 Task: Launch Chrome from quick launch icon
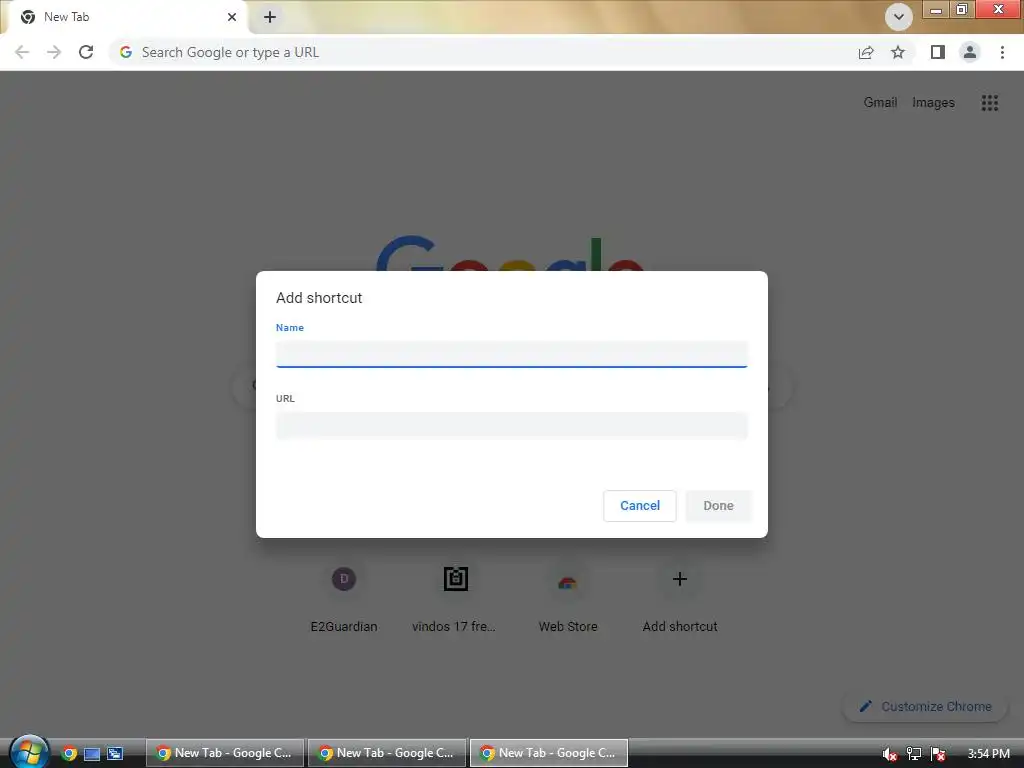point(69,753)
